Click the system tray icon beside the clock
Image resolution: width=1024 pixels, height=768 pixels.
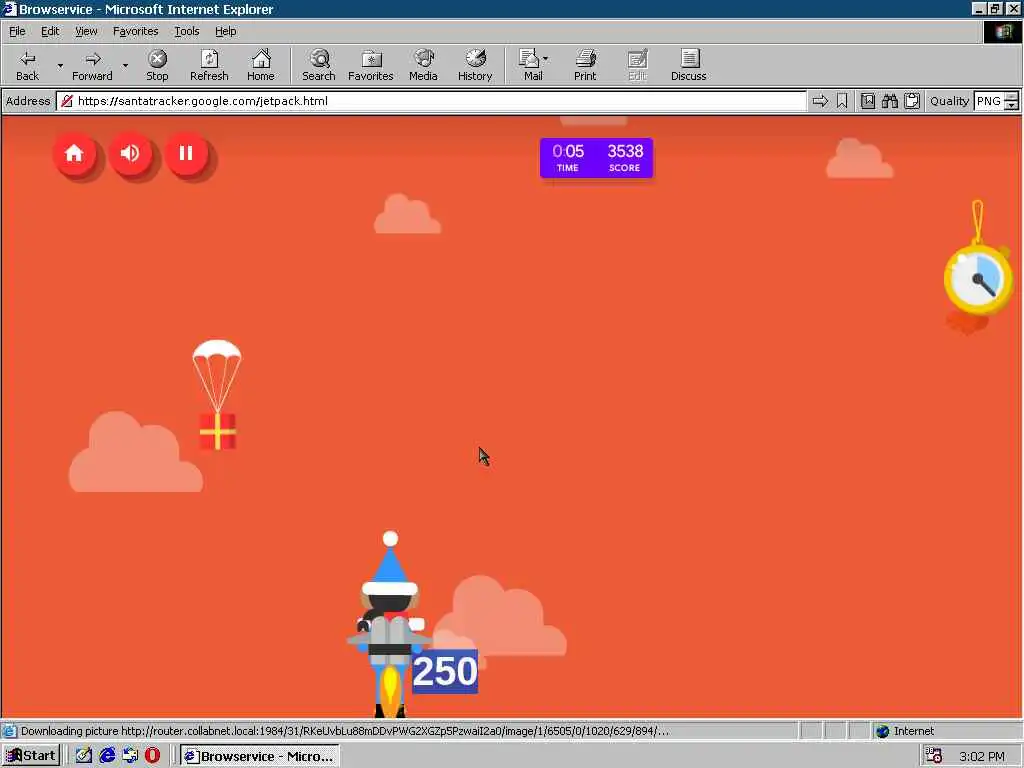pyautogui.click(x=935, y=756)
